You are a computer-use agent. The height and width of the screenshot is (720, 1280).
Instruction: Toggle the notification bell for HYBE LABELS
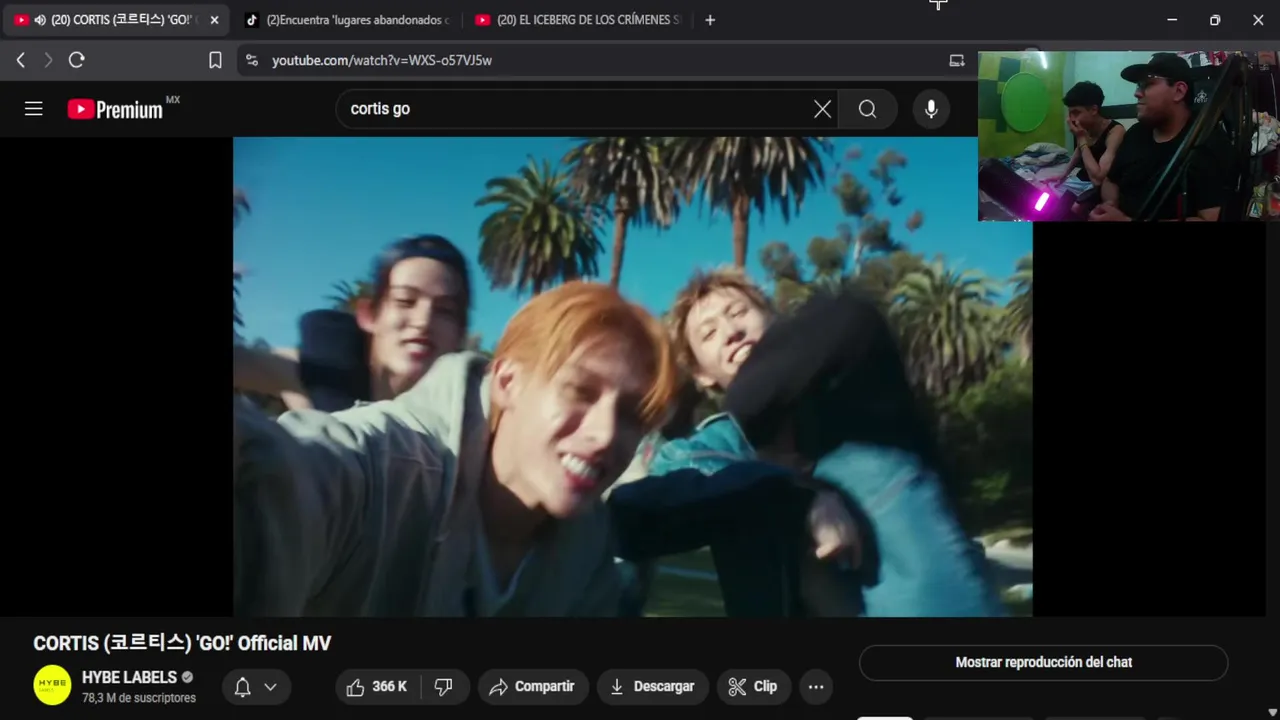pos(242,687)
